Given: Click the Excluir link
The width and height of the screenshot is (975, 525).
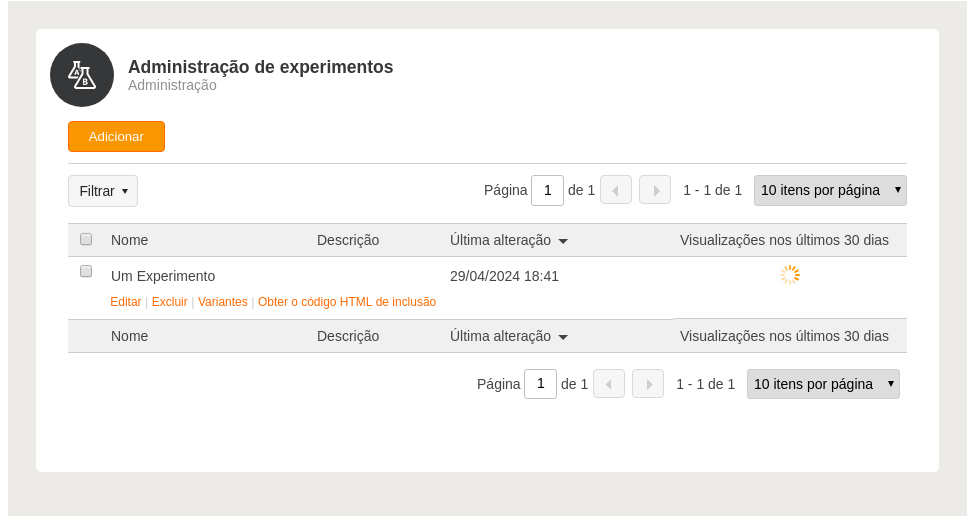Looking at the screenshot, I should (170, 302).
